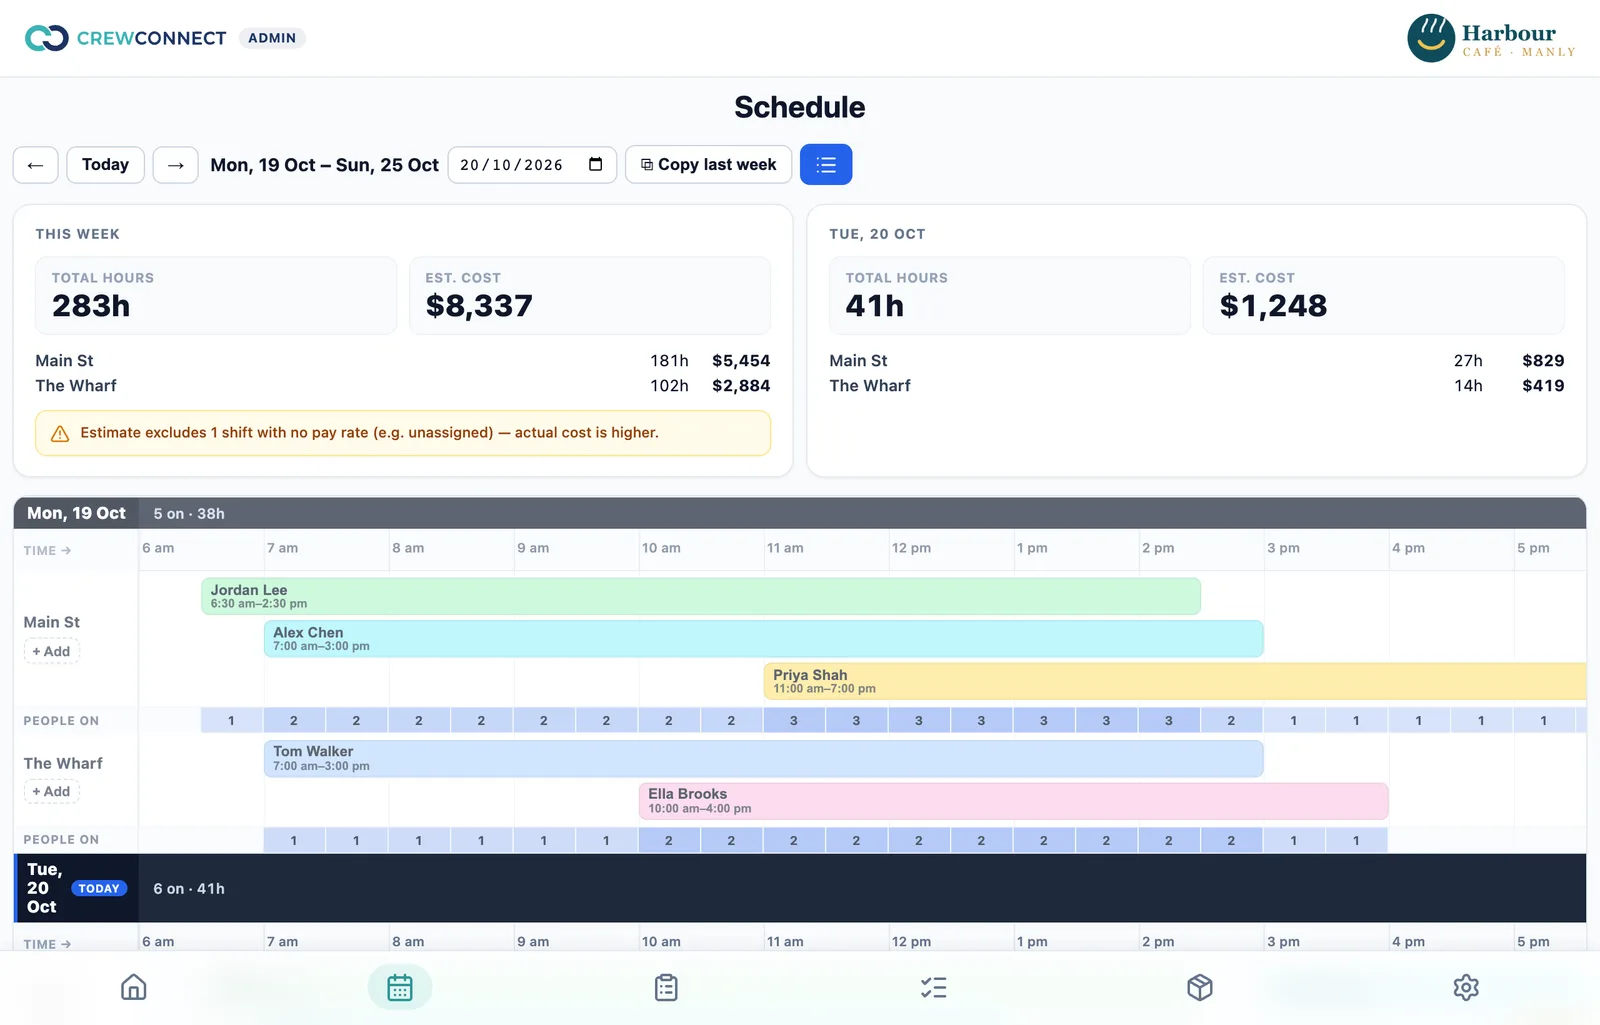1600x1025 pixels.
Task: Go to next week with right arrow
Action: pyautogui.click(x=176, y=165)
